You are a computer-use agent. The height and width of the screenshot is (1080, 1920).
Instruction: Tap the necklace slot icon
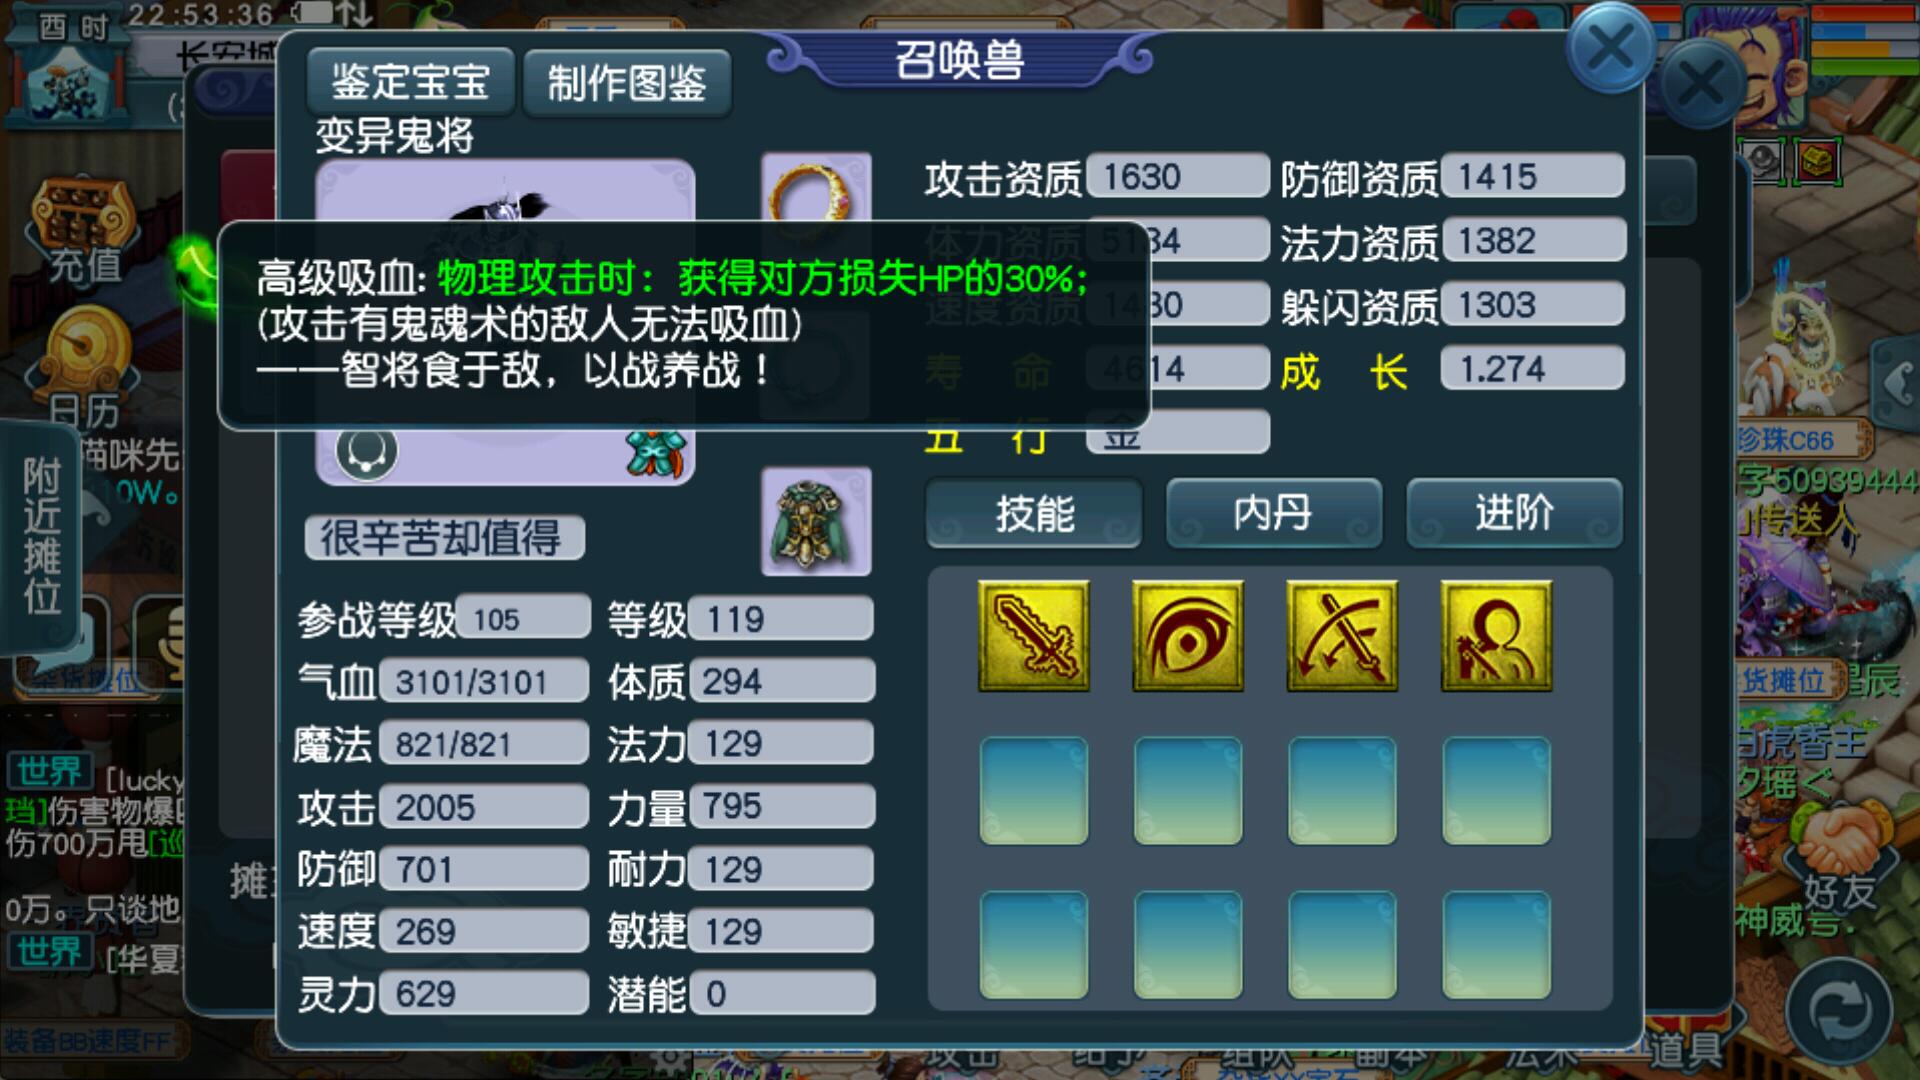[x=366, y=452]
